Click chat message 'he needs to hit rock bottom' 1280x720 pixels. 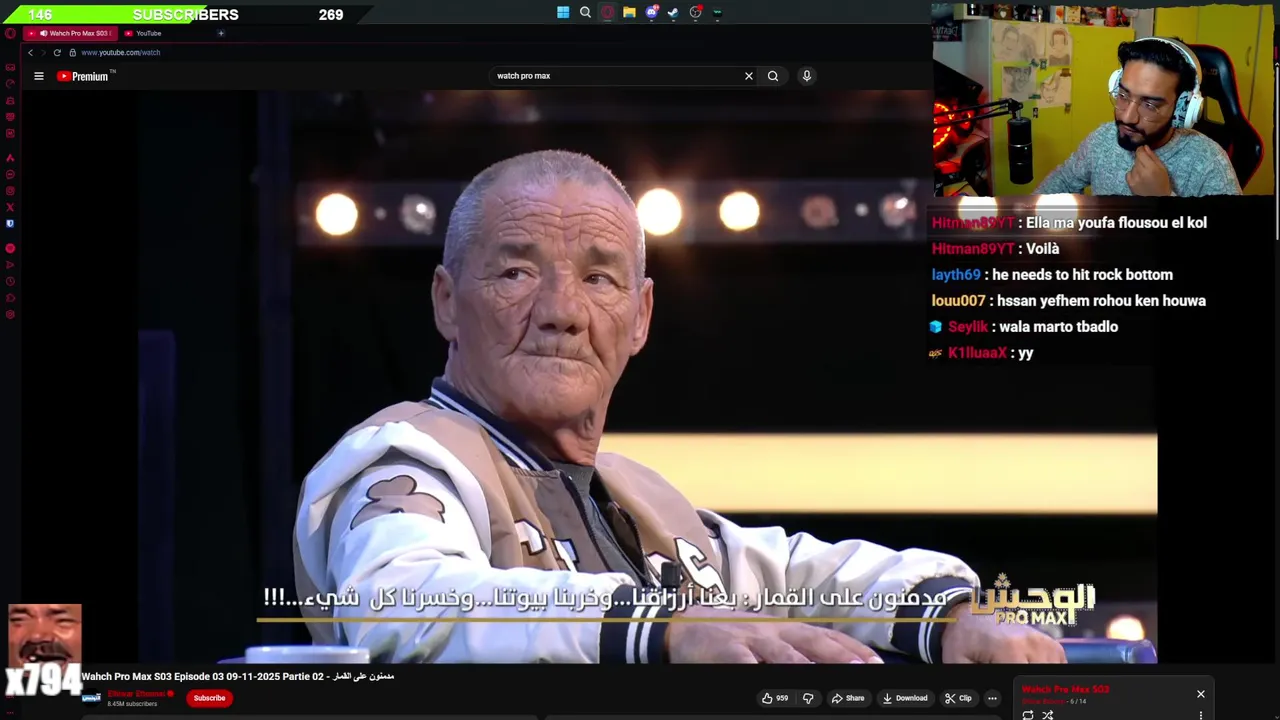click(1082, 275)
